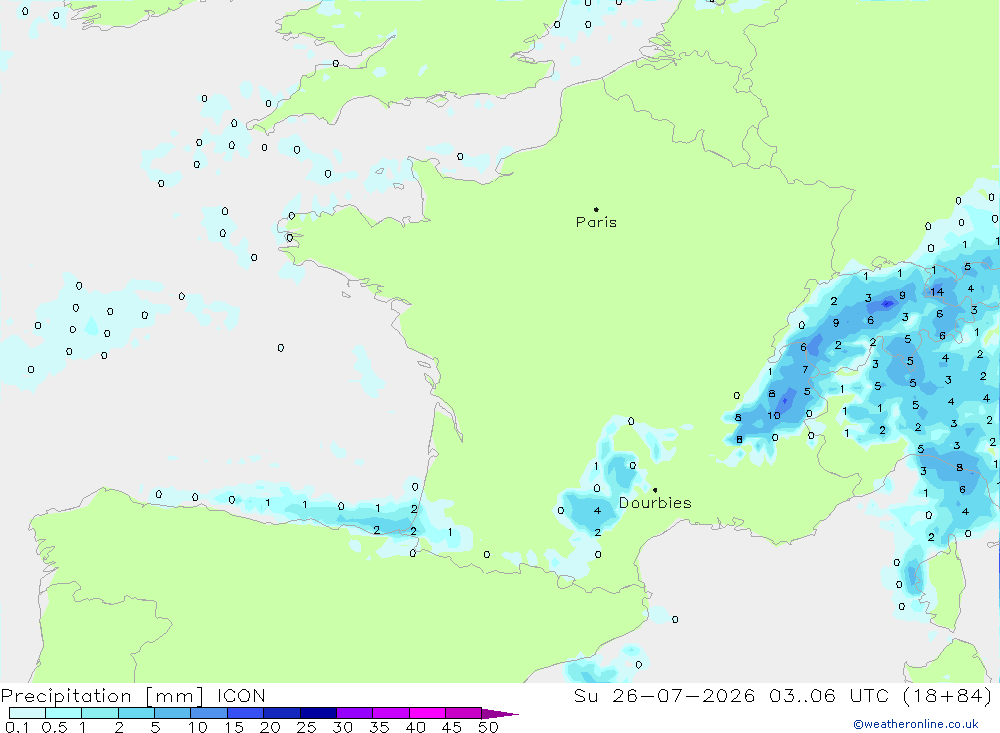Click the "14" precipitation value on map
Viewport: 1000px width, 733px height.
coord(937,292)
